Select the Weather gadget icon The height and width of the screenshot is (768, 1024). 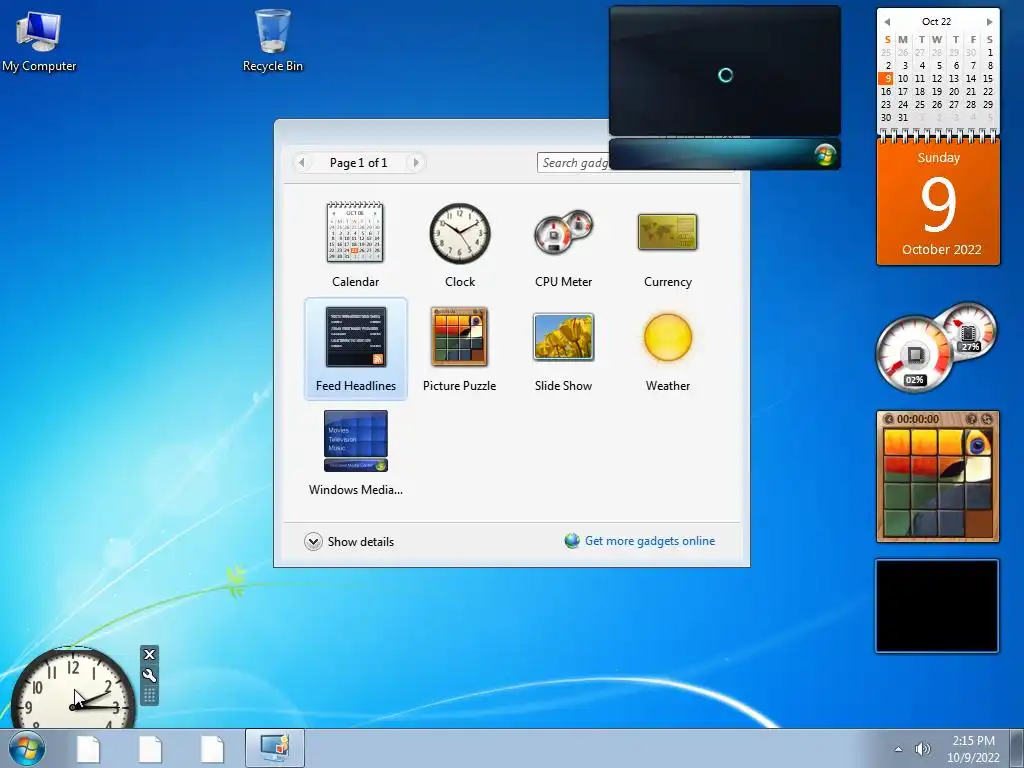[x=667, y=337]
